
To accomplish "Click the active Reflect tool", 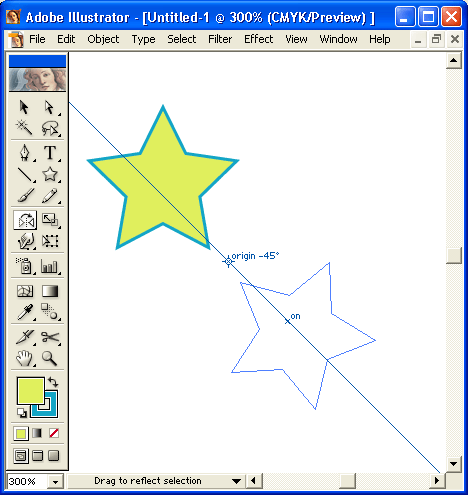I will pyautogui.click(x=25, y=220).
